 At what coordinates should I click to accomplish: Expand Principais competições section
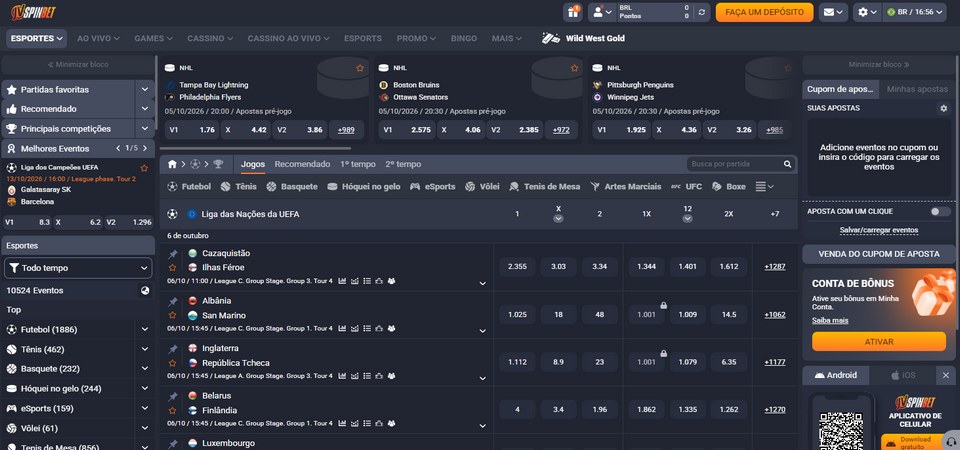pos(144,129)
